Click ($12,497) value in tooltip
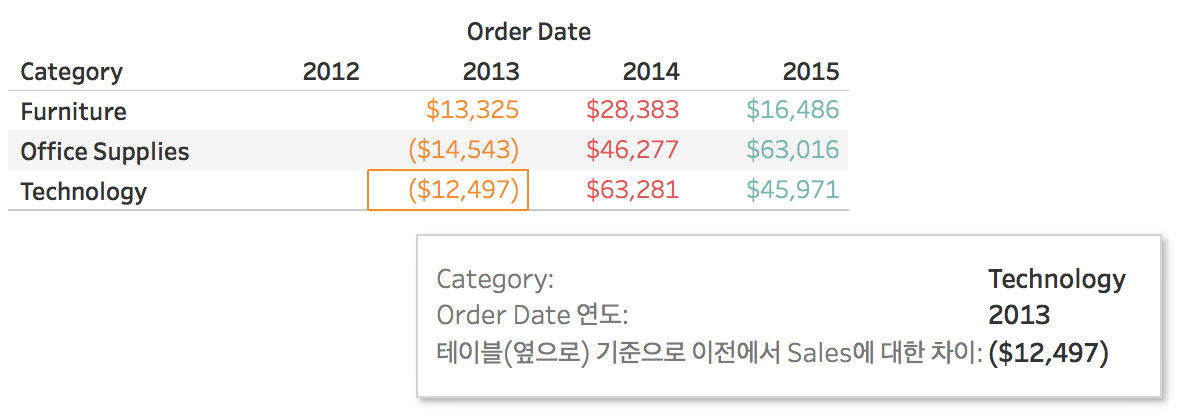1194x416 pixels. [x=1048, y=353]
